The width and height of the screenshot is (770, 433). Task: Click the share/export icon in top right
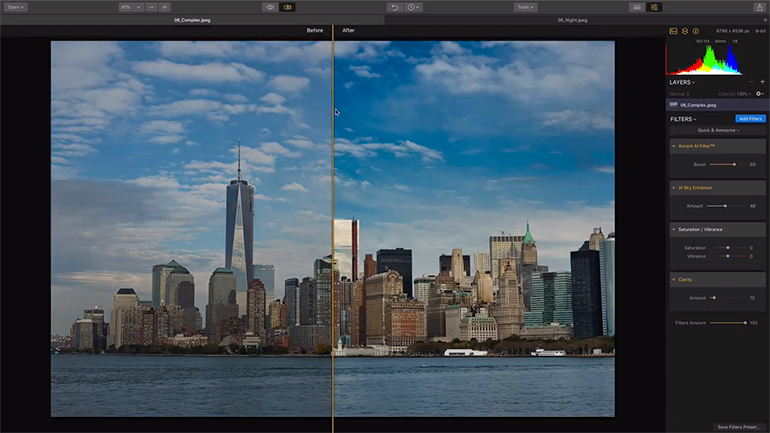click(x=759, y=7)
